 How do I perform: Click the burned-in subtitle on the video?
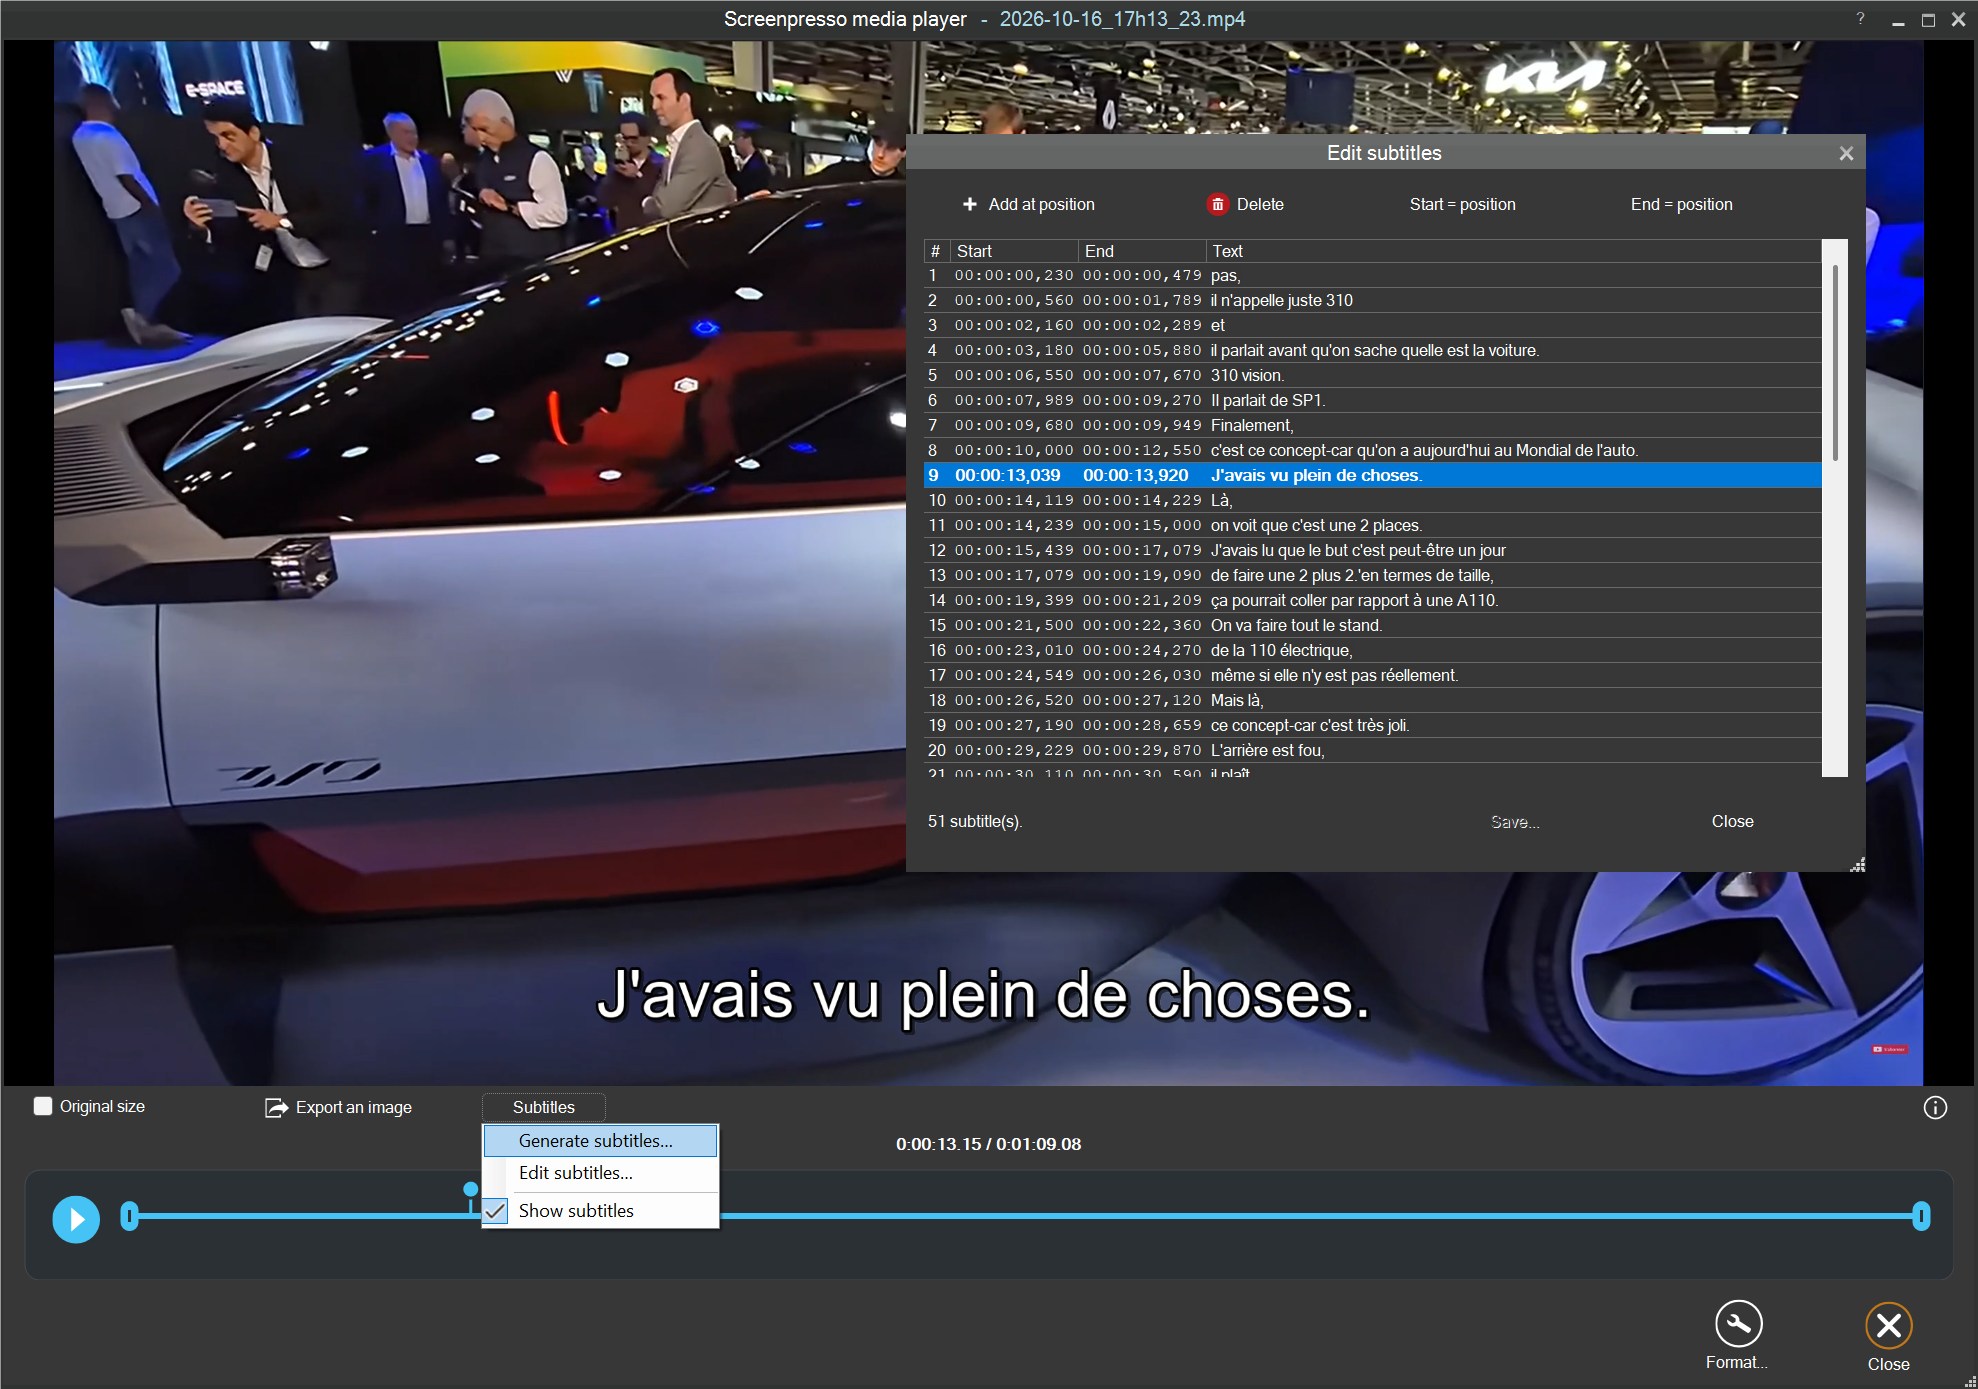[x=983, y=996]
